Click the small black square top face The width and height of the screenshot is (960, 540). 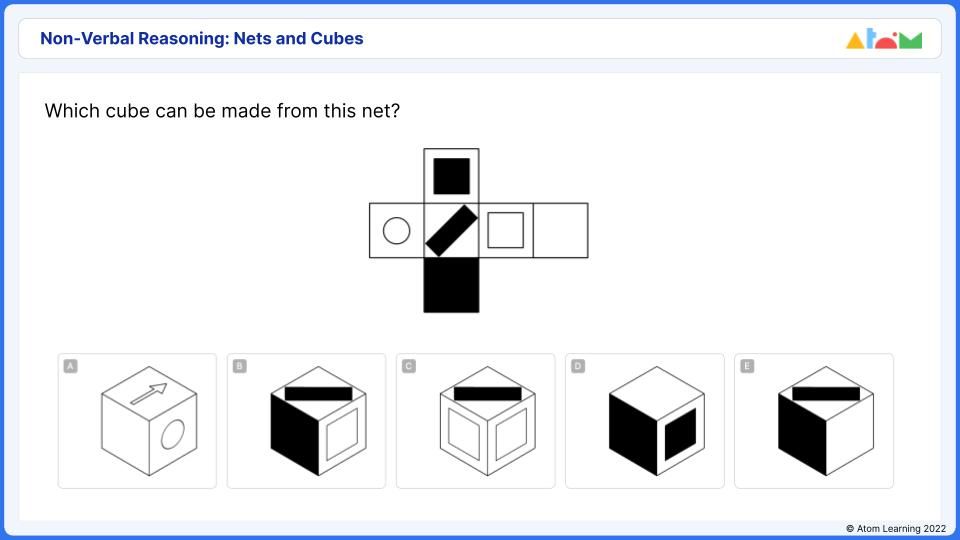tap(451, 176)
